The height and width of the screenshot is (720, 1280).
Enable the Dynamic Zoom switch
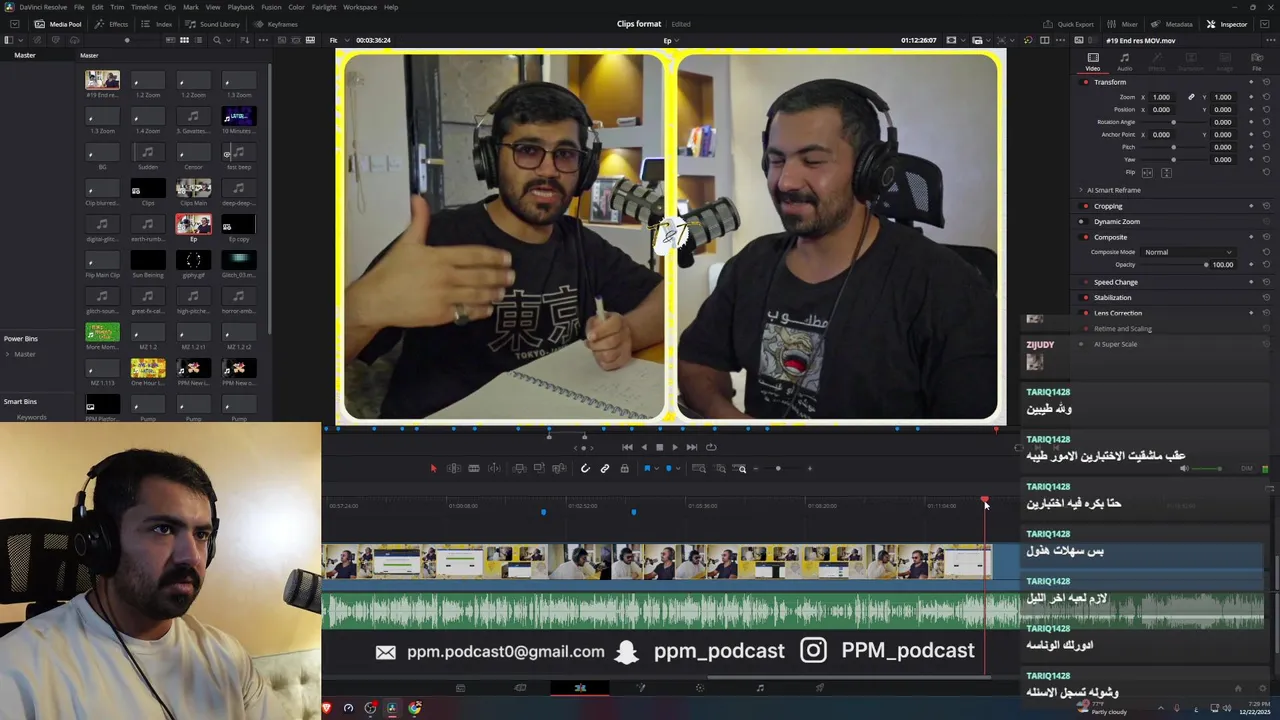[x=1085, y=221]
